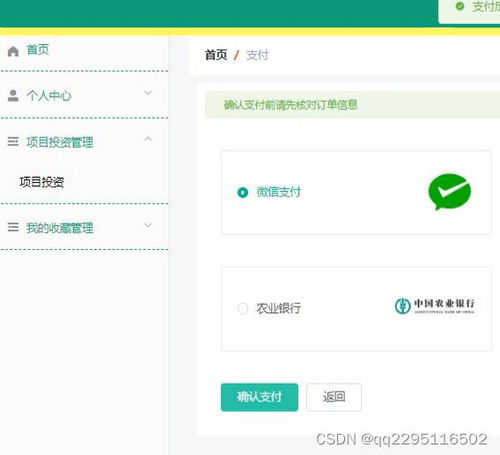This screenshot has height=455, width=500.
Task: Click the 农业银行 label text
Action: [279, 308]
